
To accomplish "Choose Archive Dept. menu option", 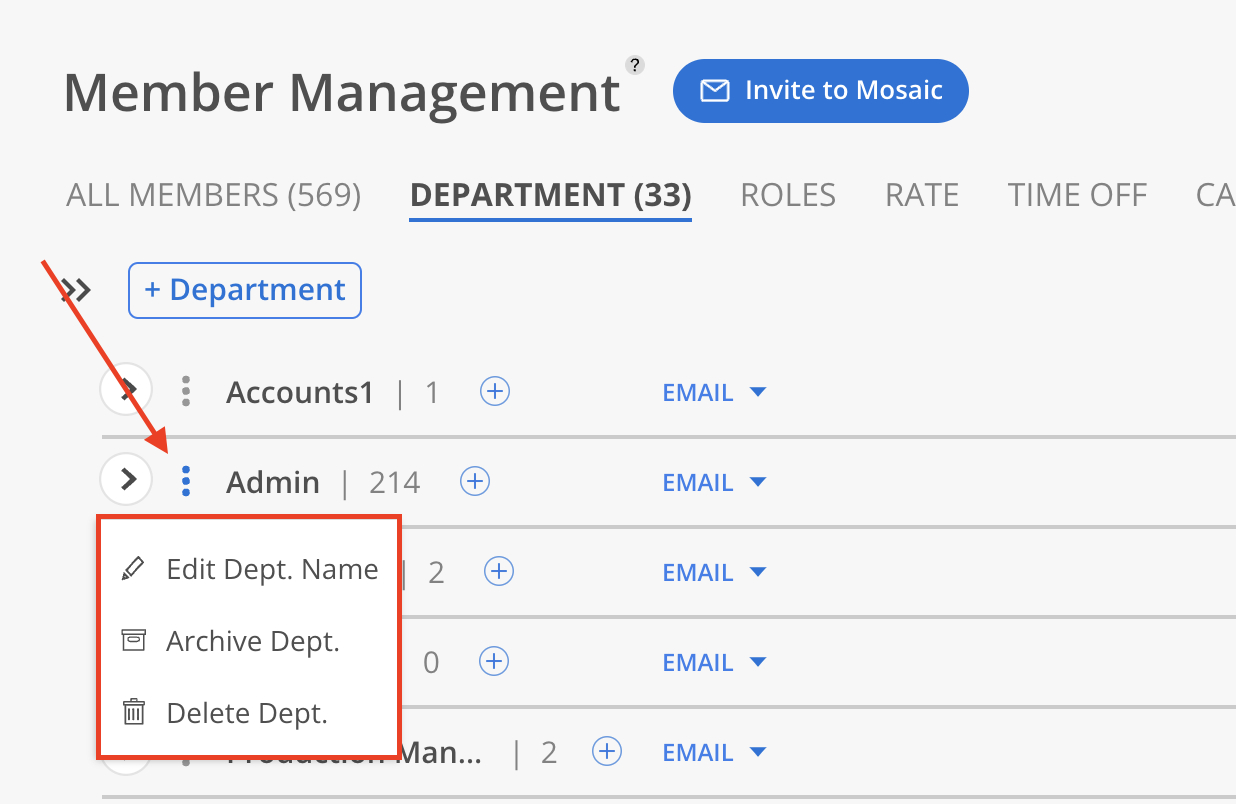I will [252, 641].
